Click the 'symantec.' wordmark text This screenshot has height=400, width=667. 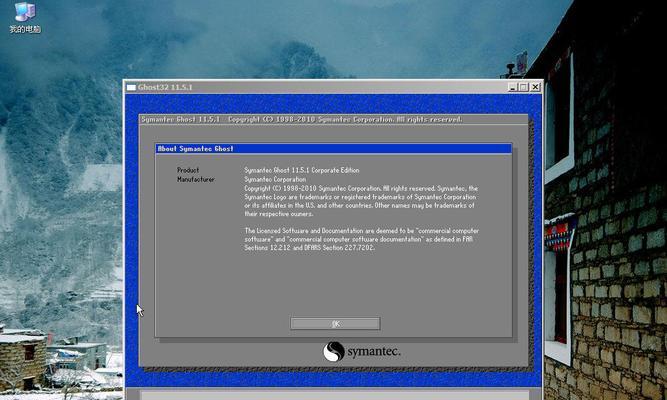coord(374,352)
